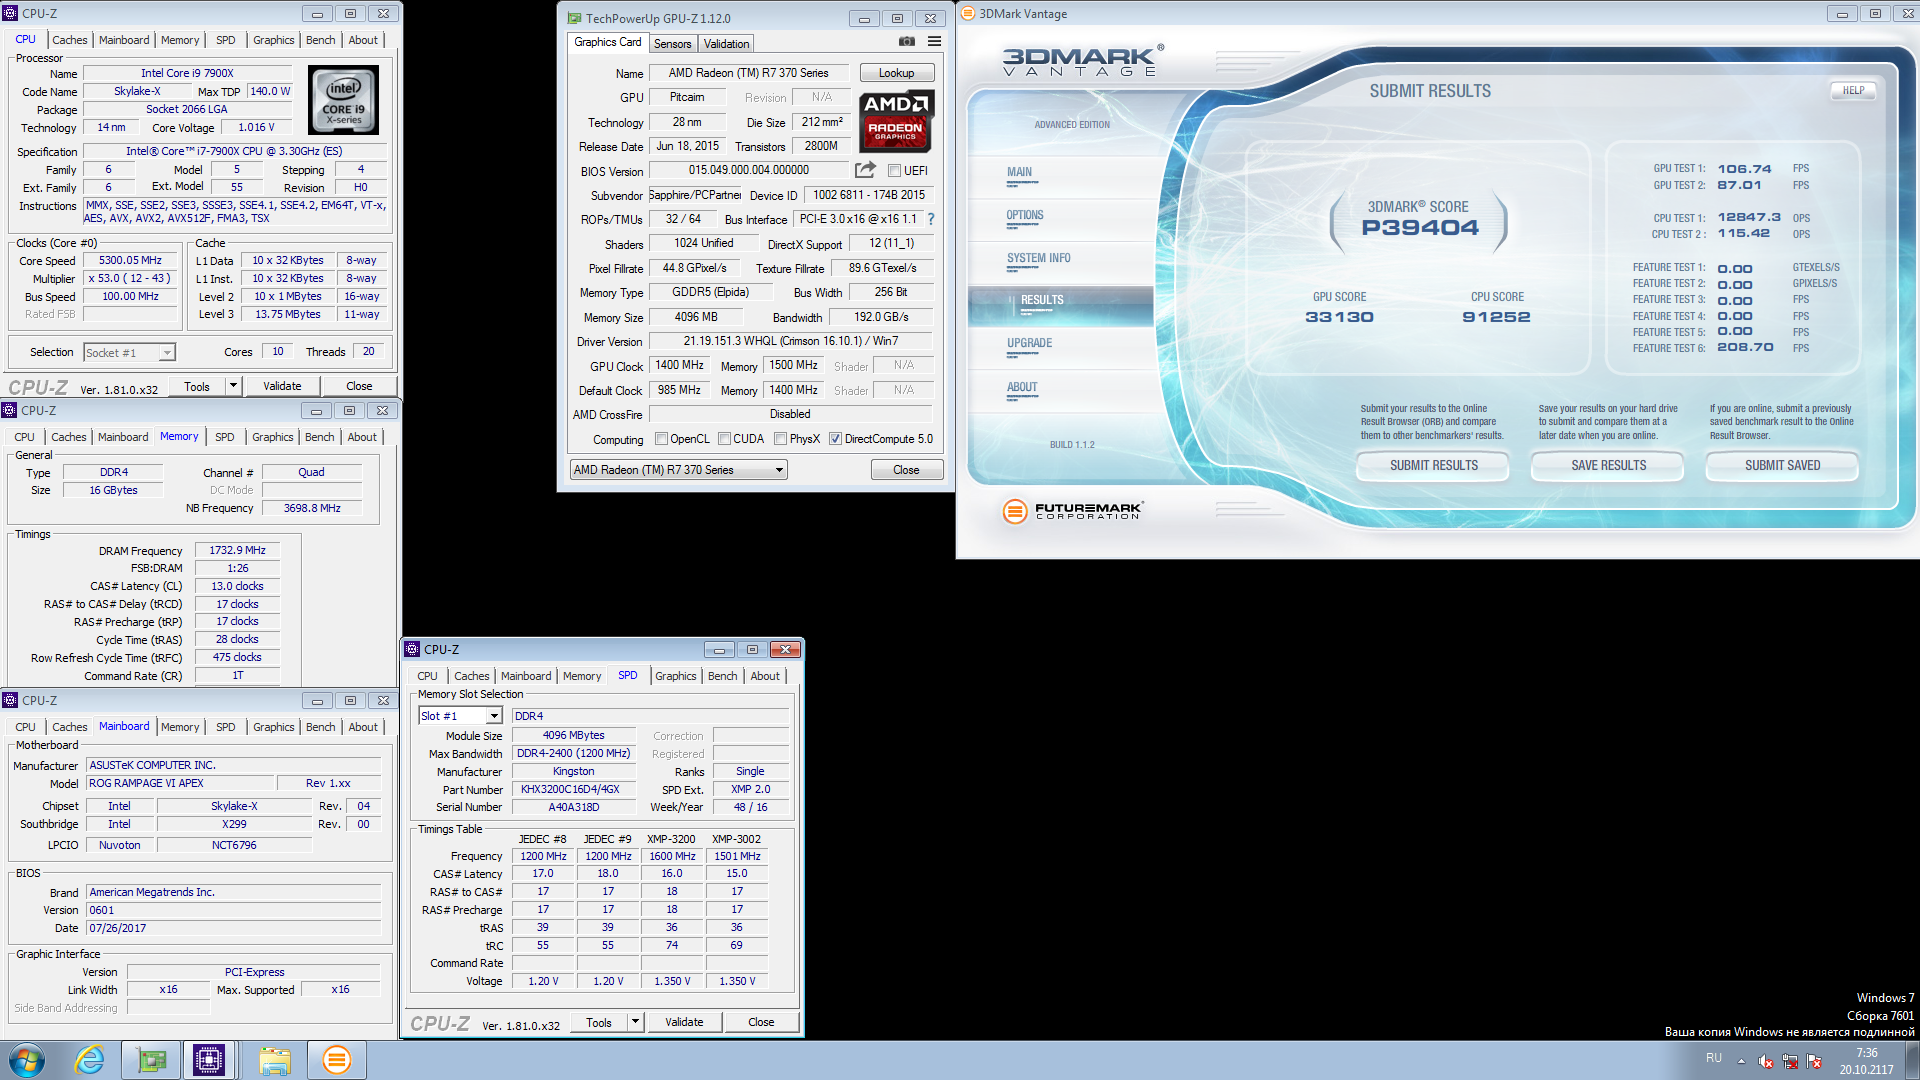This screenshot has height=1080, width=1920.
Task: Open Tools dropdown arrow in CPU window
Action: pyautogui.click(x=233, y=386)
